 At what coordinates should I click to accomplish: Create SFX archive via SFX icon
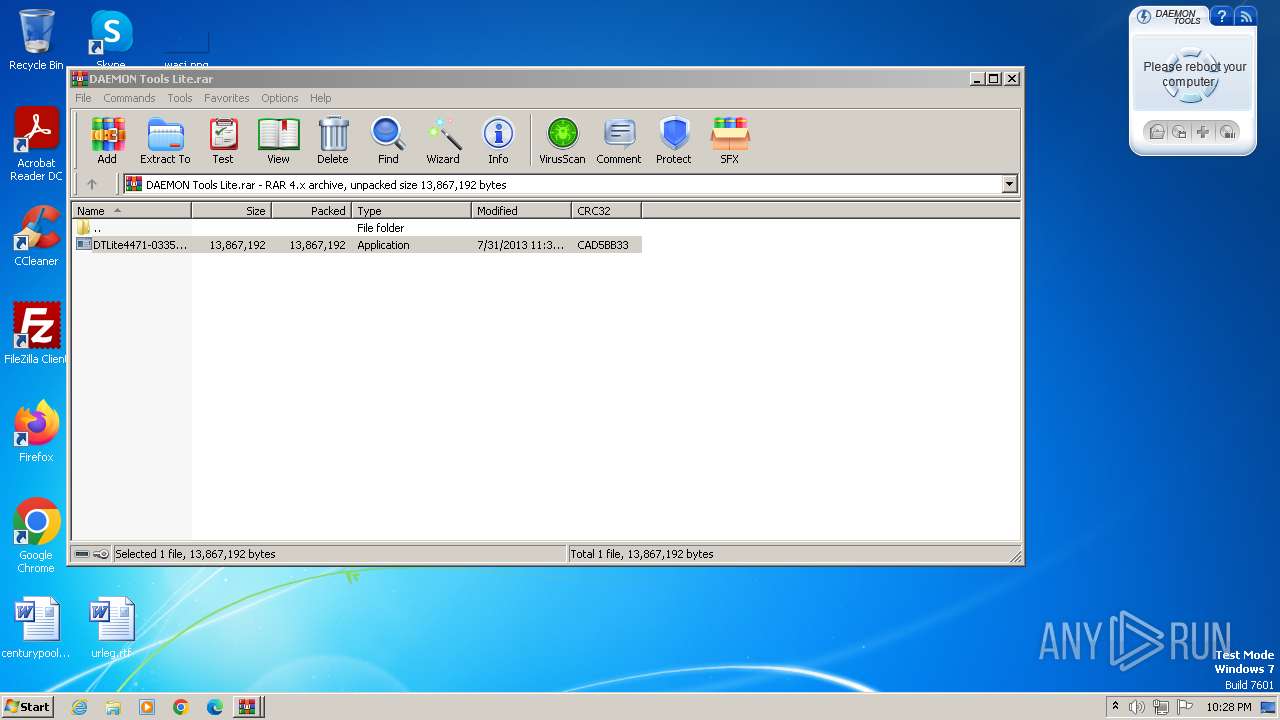click(x=730, y=140)
